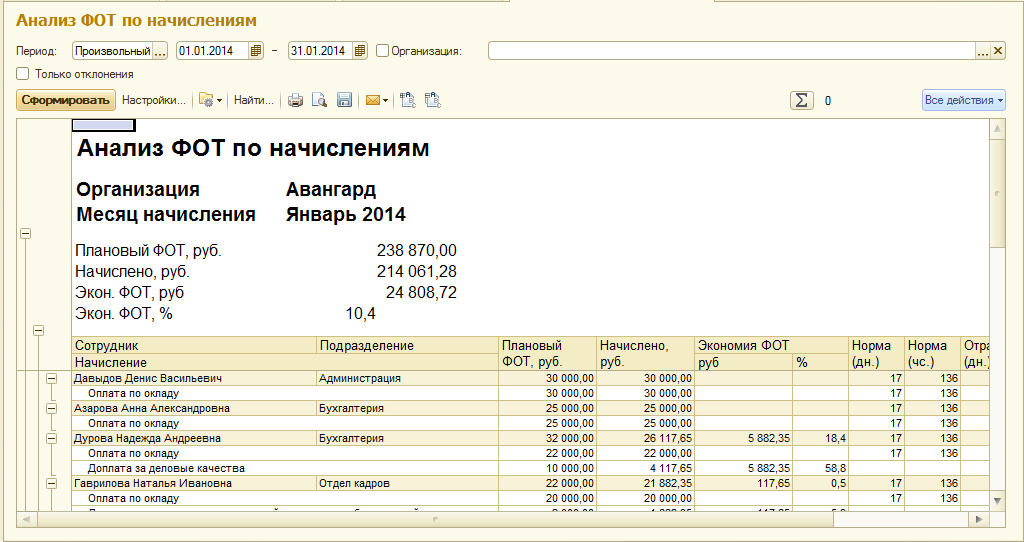Collapse the table section group
The image size is (1024, 542).
(39, 331)
